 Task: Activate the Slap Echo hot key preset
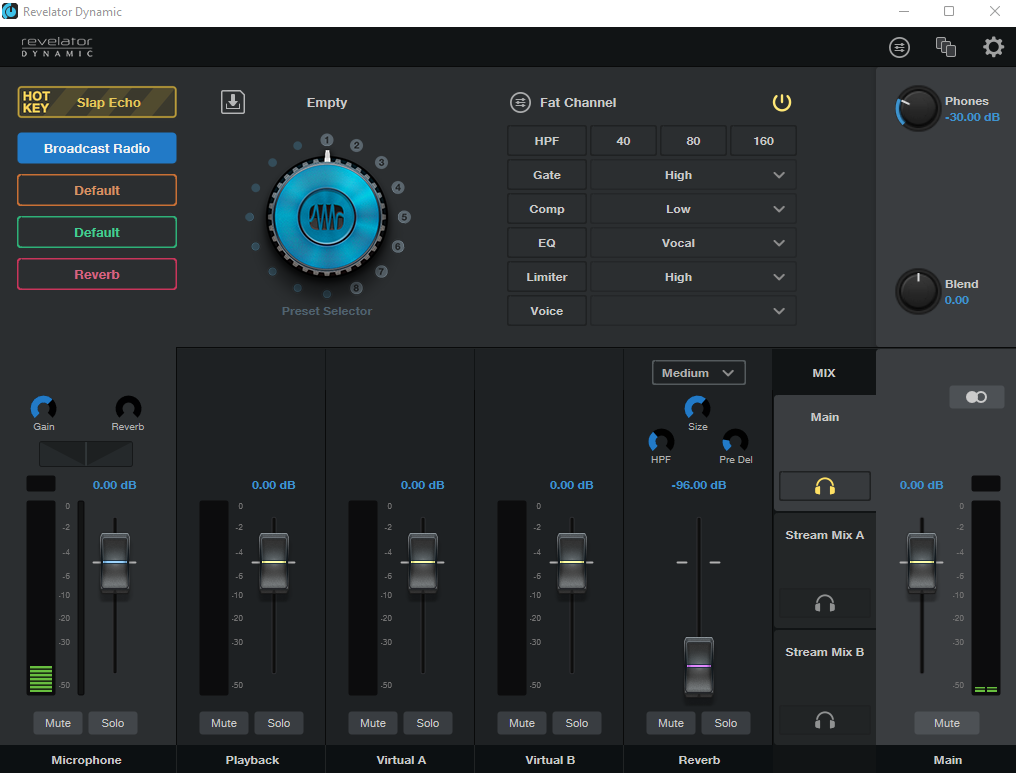click(x=97, y=102)
